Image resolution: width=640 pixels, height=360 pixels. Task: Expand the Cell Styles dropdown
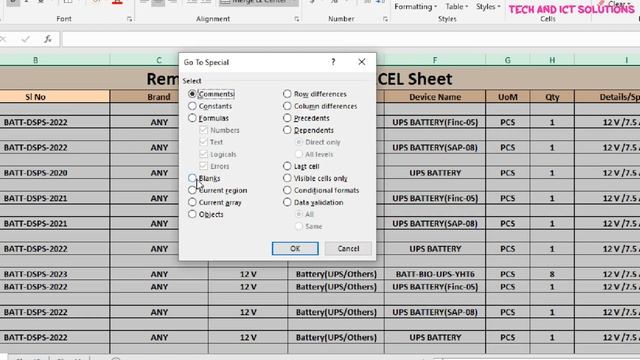pos(488,7)
